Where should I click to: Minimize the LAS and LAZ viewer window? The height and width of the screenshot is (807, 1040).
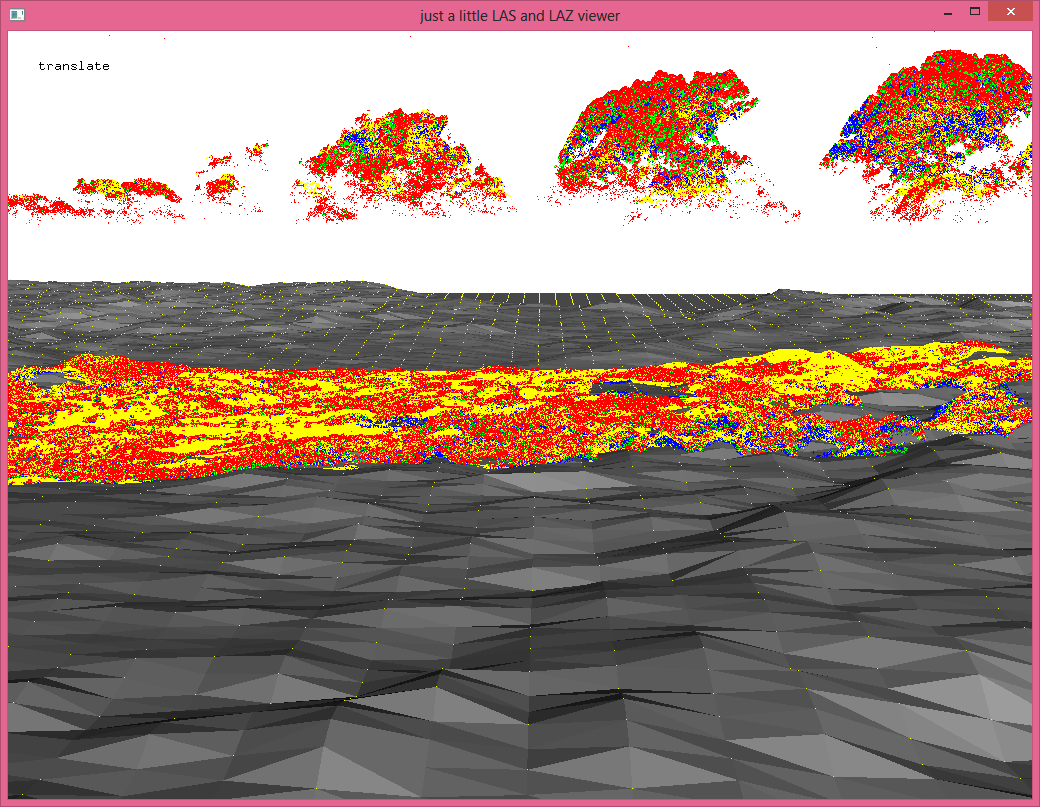pyautogui.click(x=946, y=14)
